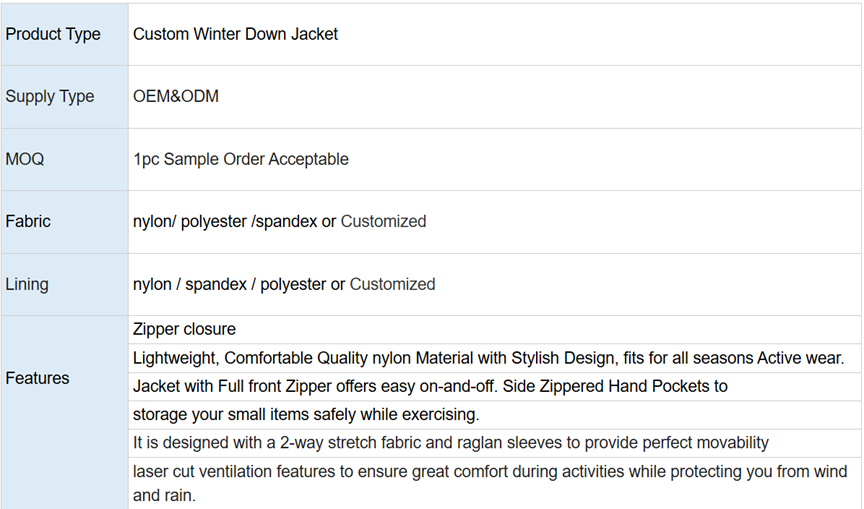The image size is (864, 509).
Task: Click "nylon/ polyester /spandex" in Fabric row
Action: pyautogui.click(x=225, y=221)
